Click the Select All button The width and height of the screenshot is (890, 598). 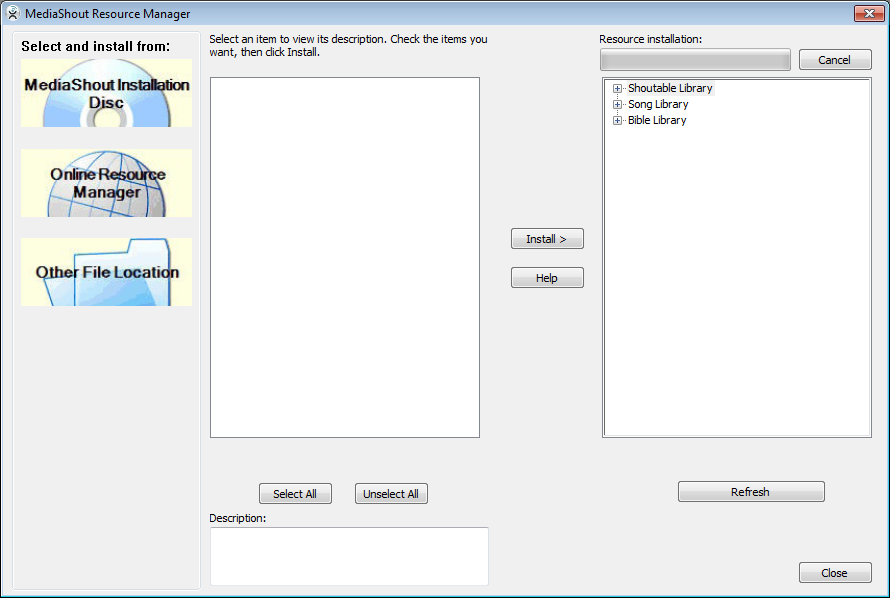(x=295, y=494)
